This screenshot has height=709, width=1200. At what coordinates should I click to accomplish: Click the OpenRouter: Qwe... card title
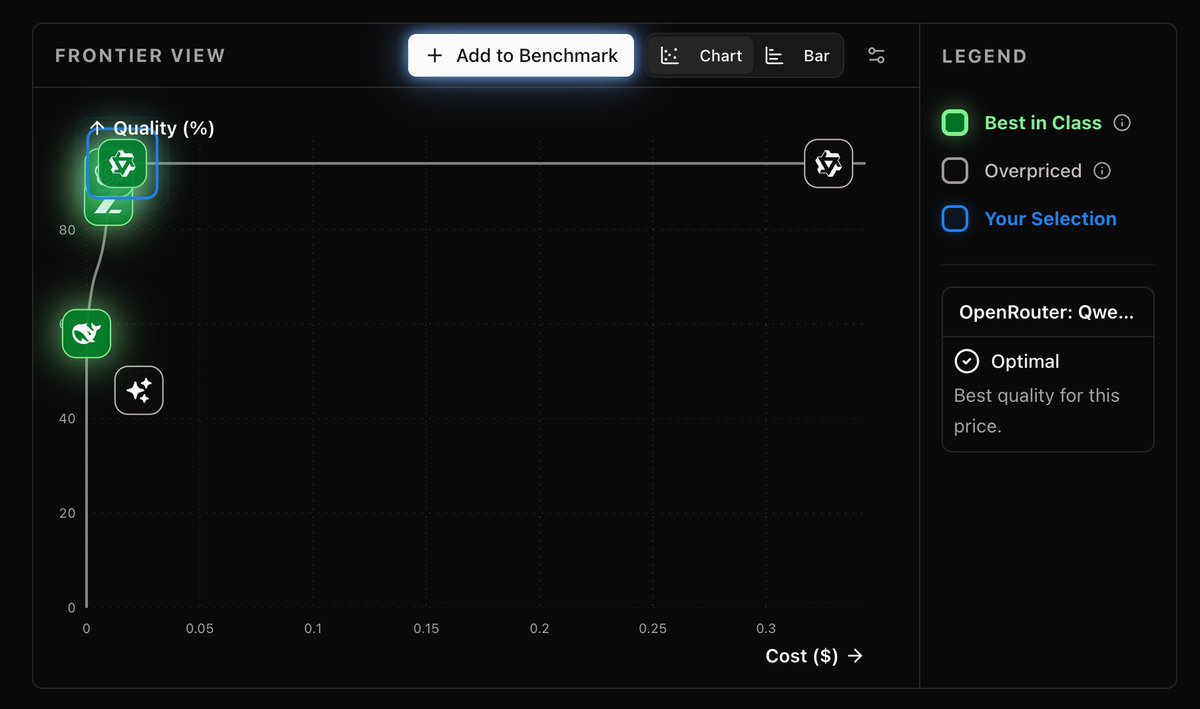click(x=1046, y=312)
